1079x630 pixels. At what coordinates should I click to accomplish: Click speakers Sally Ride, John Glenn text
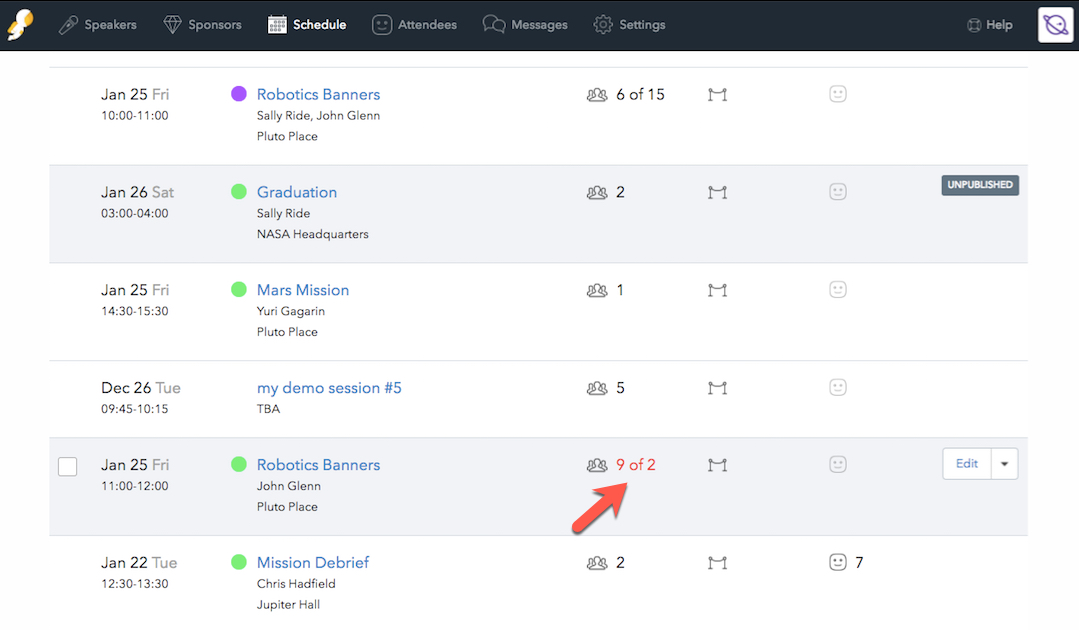point(318,116)
